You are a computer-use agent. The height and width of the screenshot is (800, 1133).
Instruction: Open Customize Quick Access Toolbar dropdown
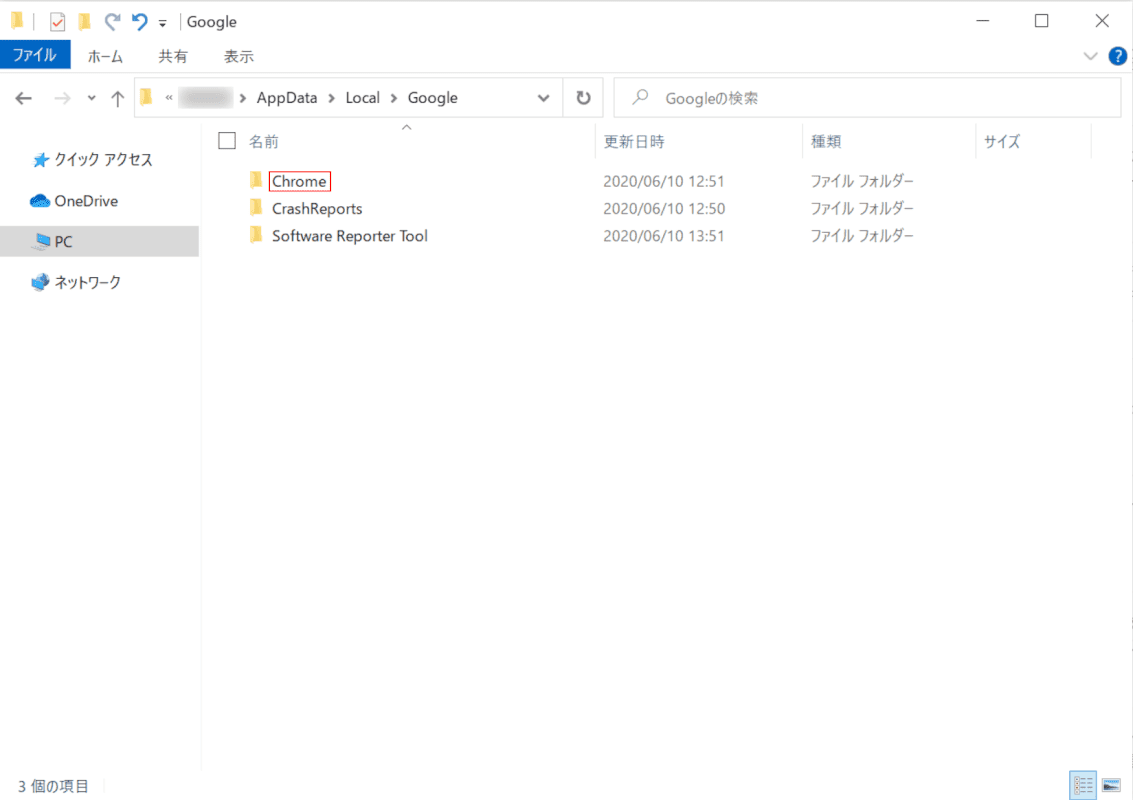[x=163, y=23]
